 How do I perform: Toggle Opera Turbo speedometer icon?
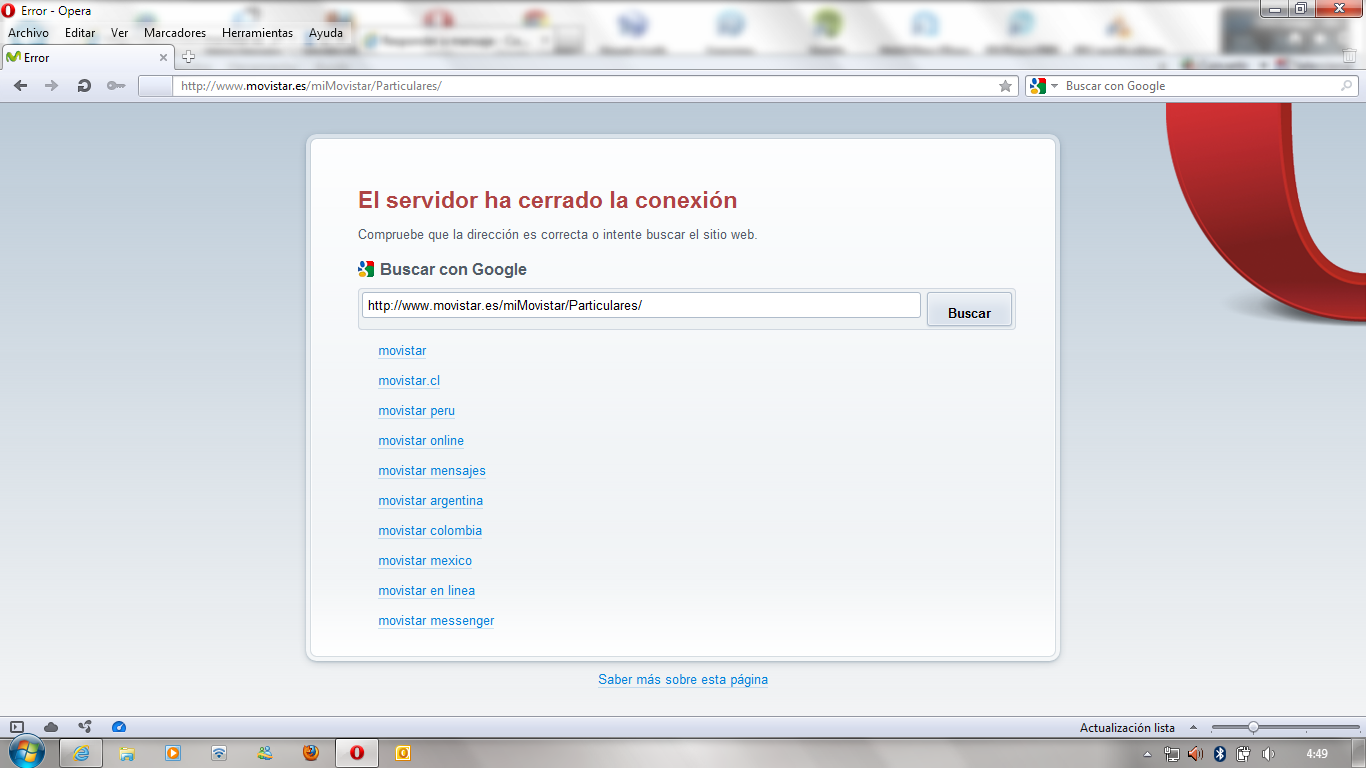(119, 727)
